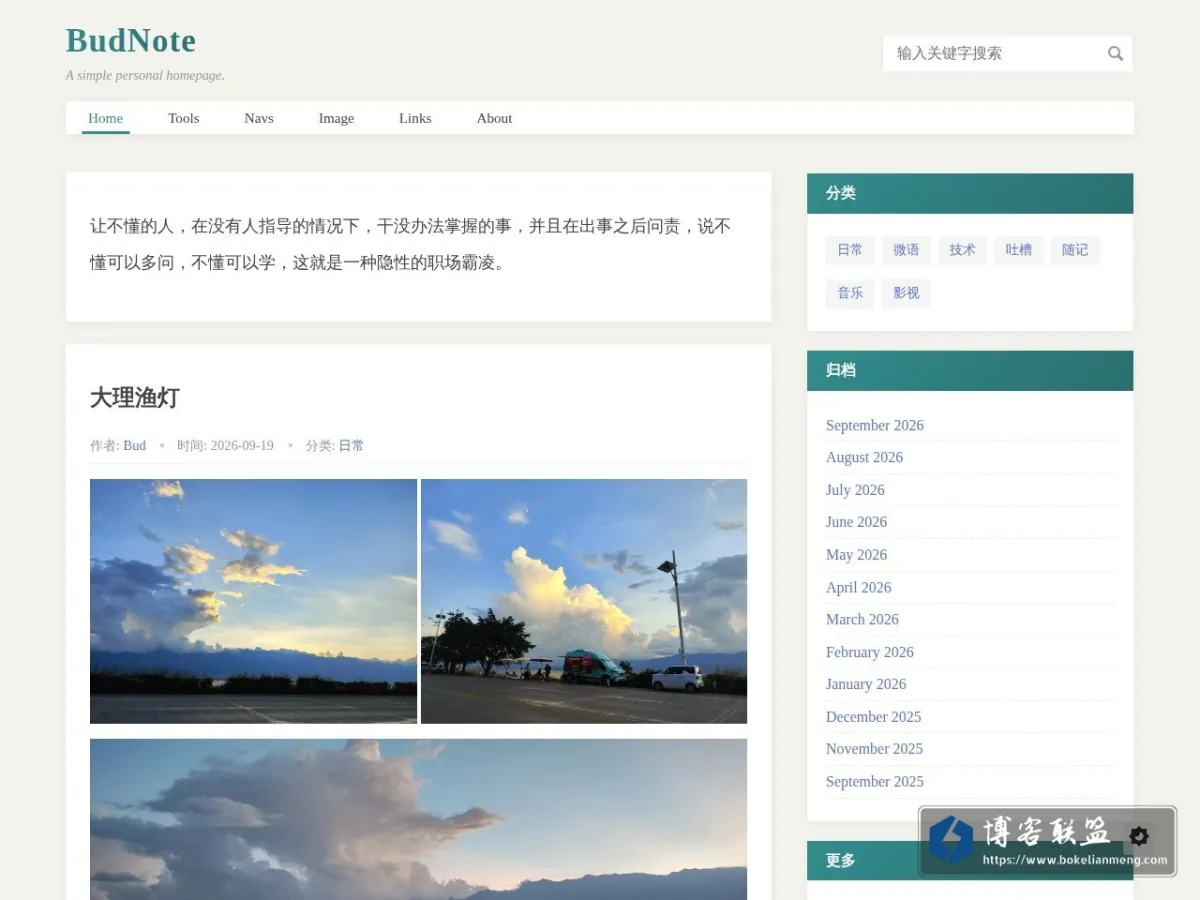The height and width of the screenshot is (900, 1200).
Task: Click the post date 2026-09-19
Action: [241, 446]
